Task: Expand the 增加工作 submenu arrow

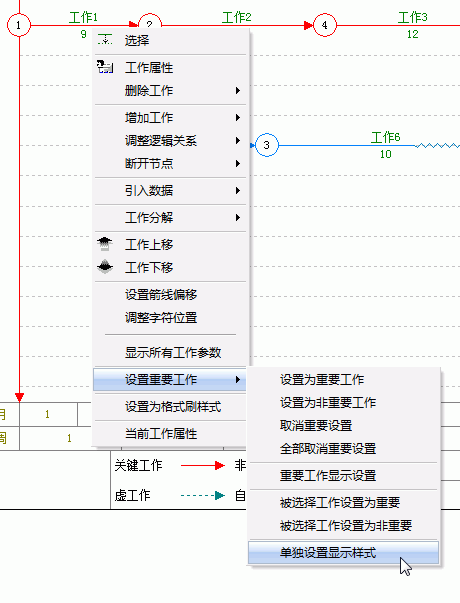Action: [x=238, y=118]
